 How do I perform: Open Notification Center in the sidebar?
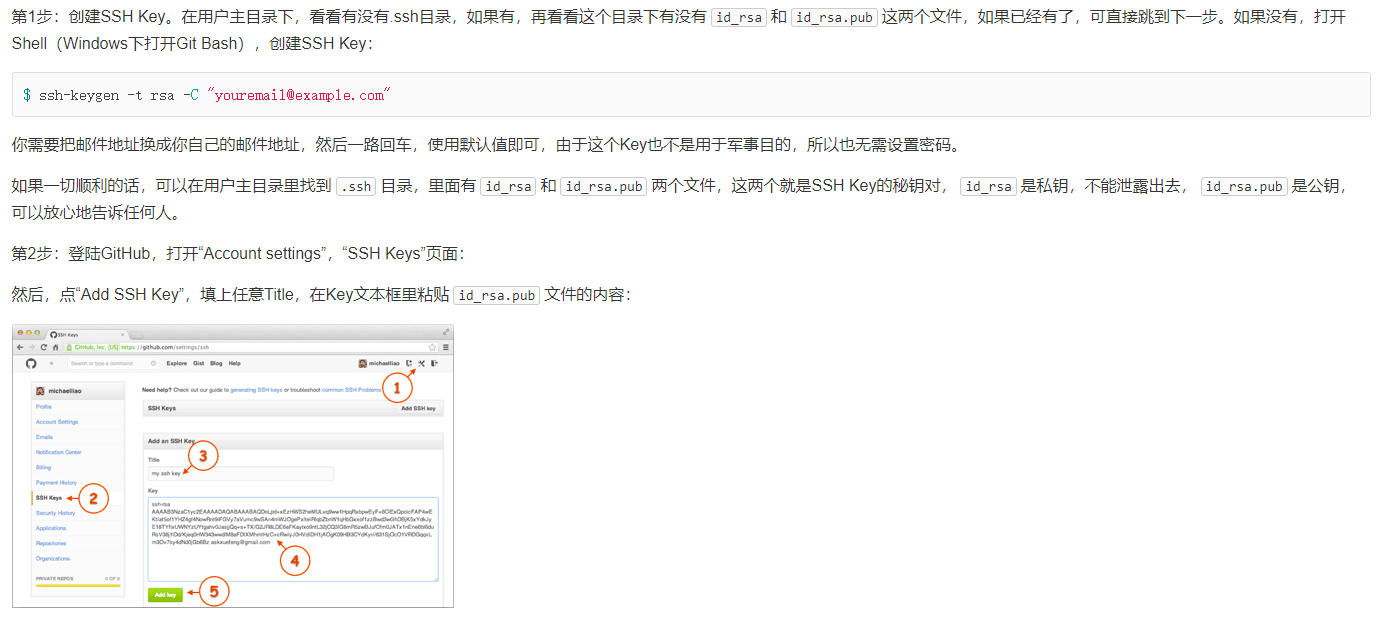pos(59,452)
